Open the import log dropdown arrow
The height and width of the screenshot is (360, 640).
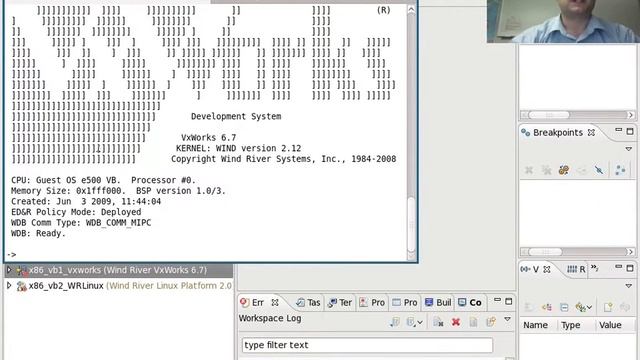[x=420, y=322]
